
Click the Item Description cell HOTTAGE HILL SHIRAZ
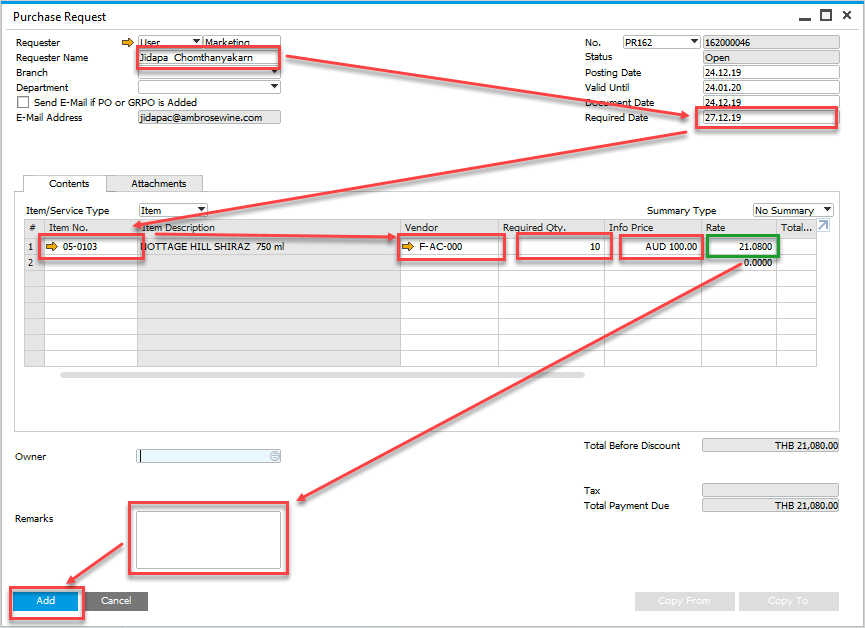(x=269, y=247)
